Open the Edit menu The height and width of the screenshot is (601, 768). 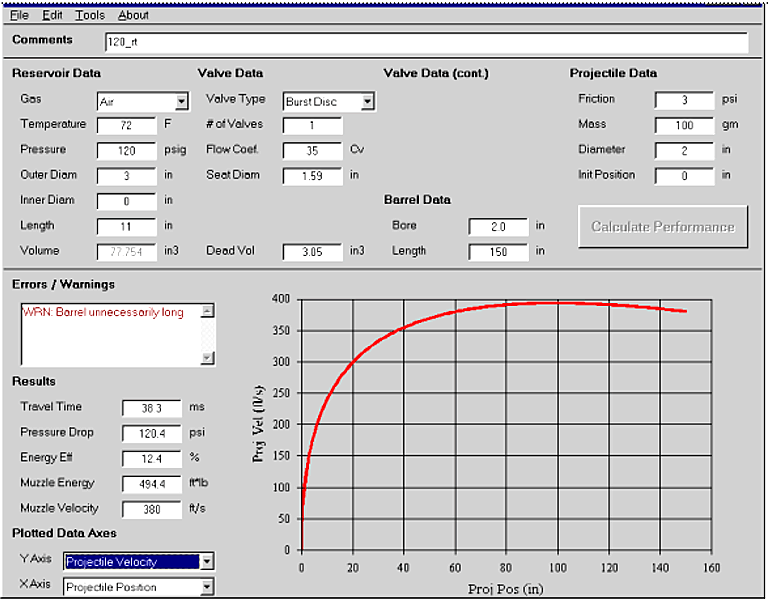click(x=52, y=15)
